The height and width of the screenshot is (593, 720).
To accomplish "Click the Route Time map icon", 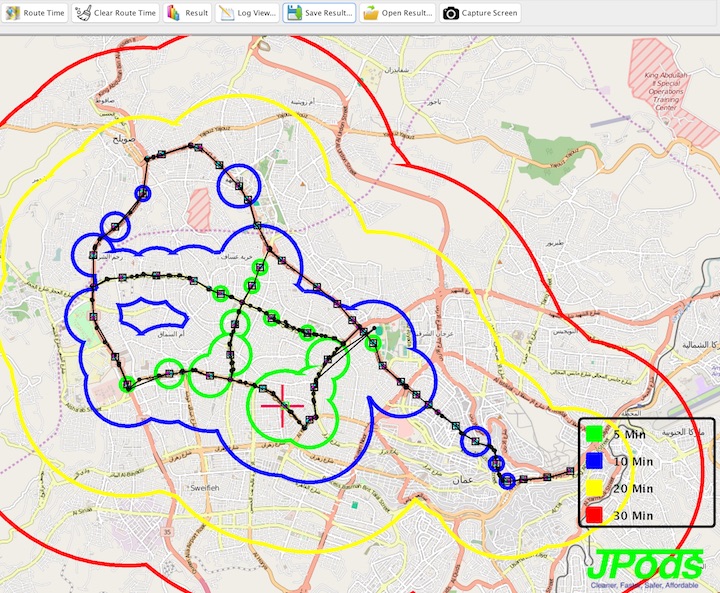I will tap(12, 13).
